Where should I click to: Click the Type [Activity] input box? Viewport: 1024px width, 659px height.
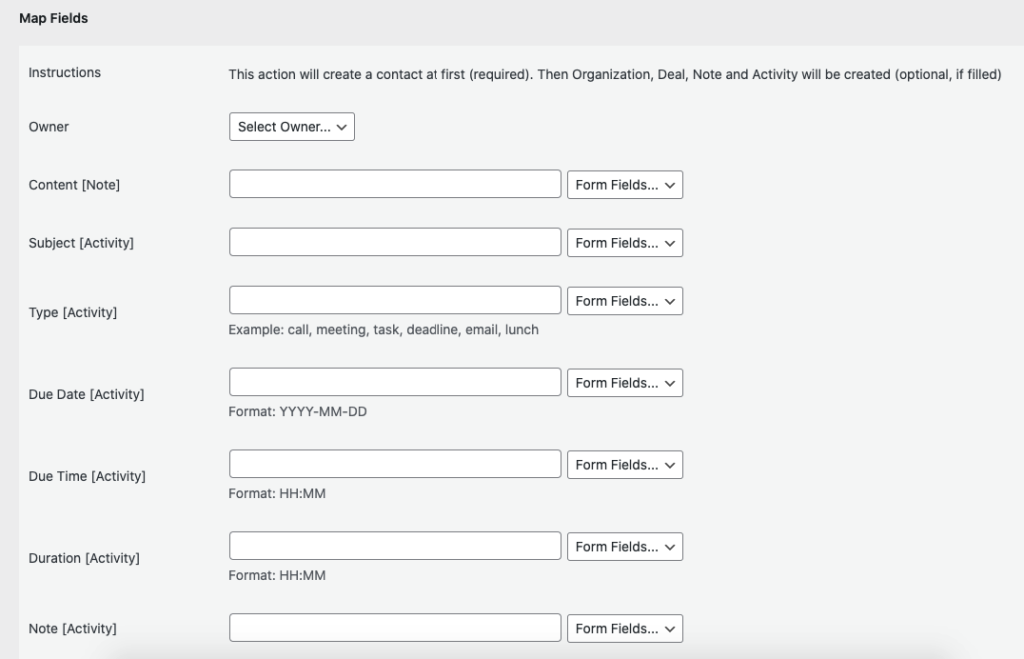click(394, 300)
